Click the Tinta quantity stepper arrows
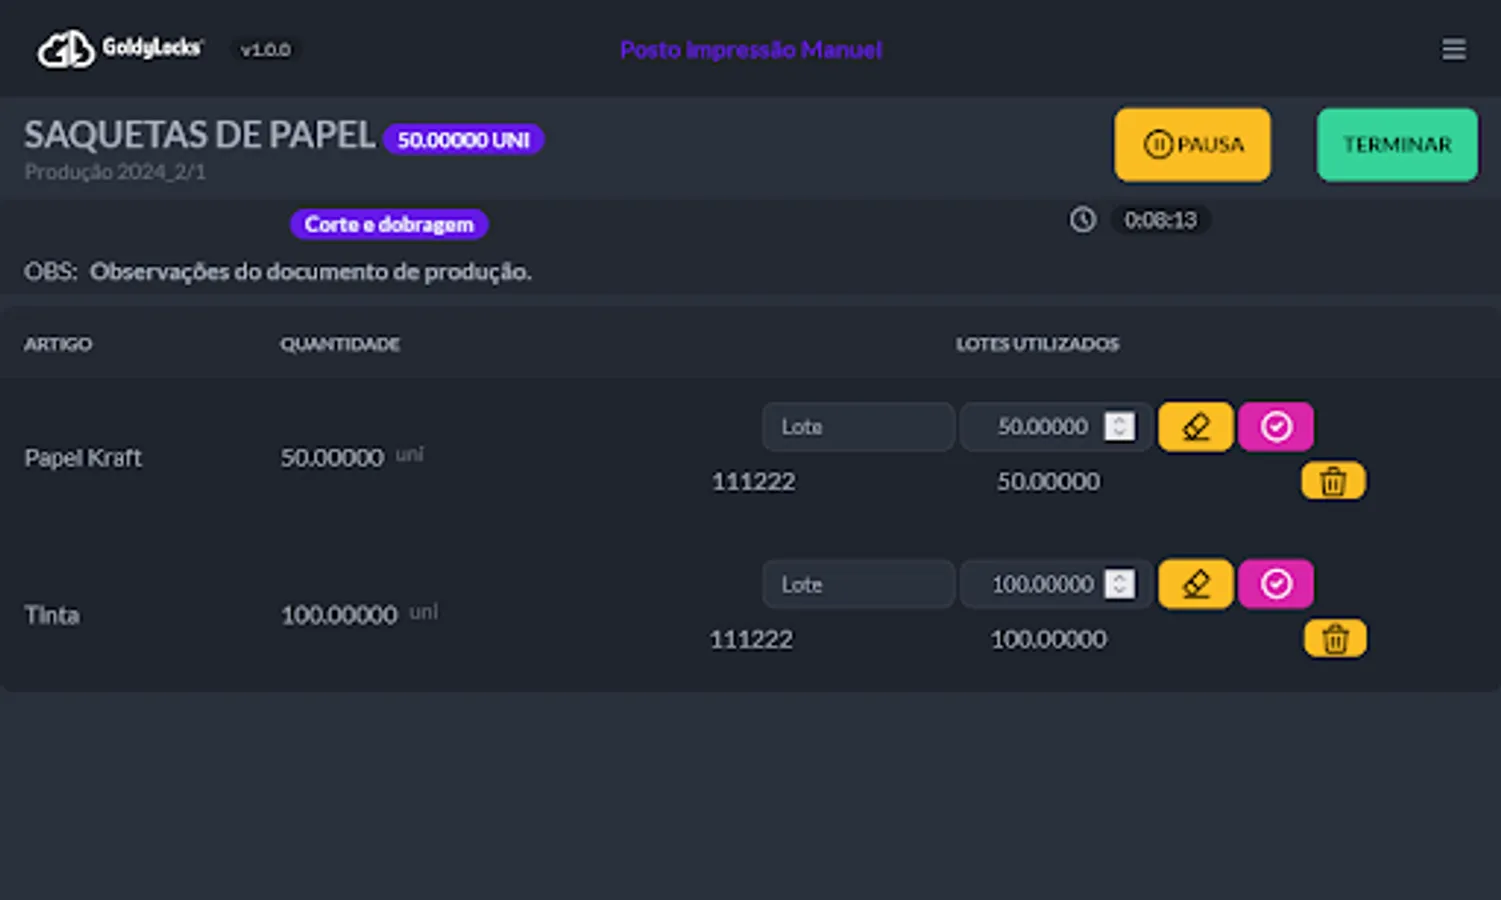Screen dimensions: 1501x900 pyautogui.click(x=1119, y=584)
